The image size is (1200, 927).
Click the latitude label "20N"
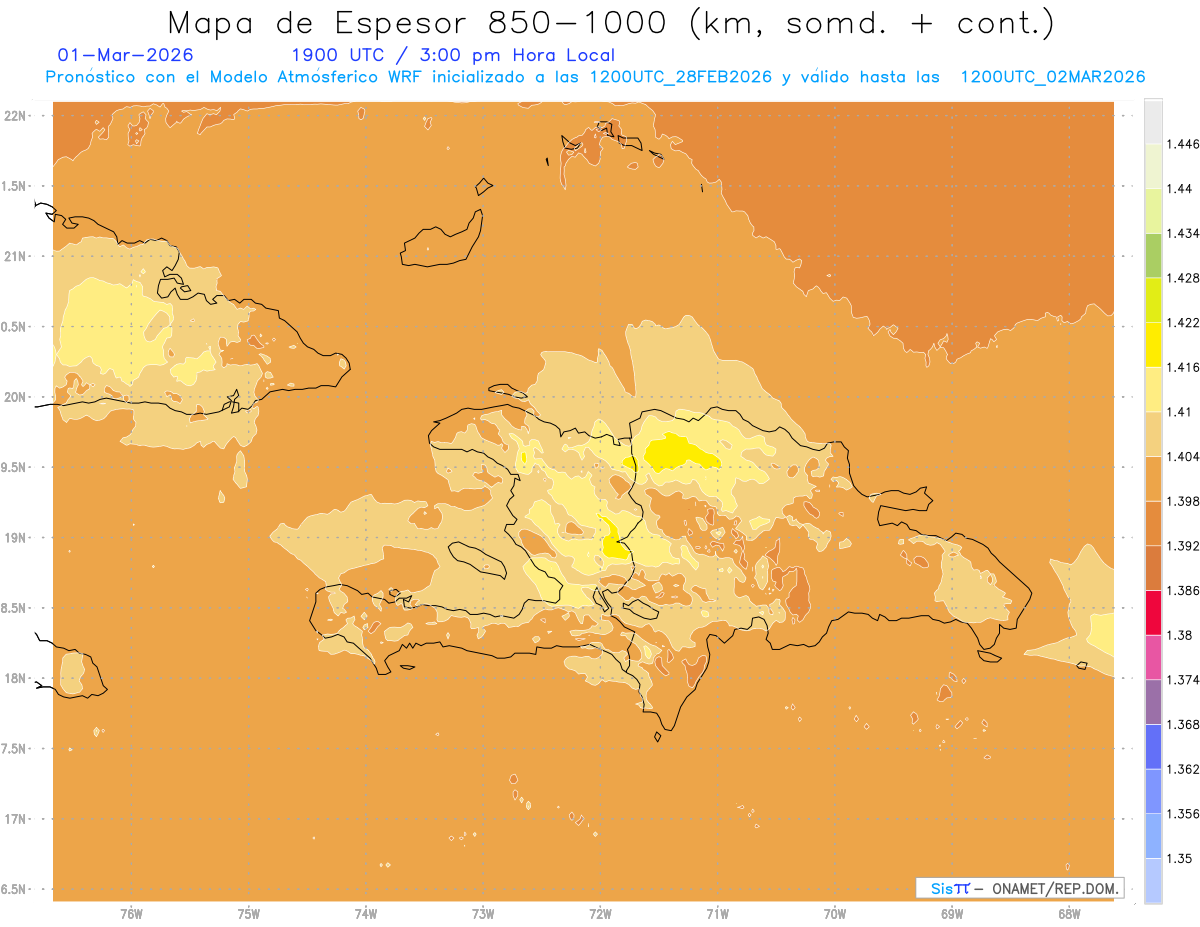[17, 397]
